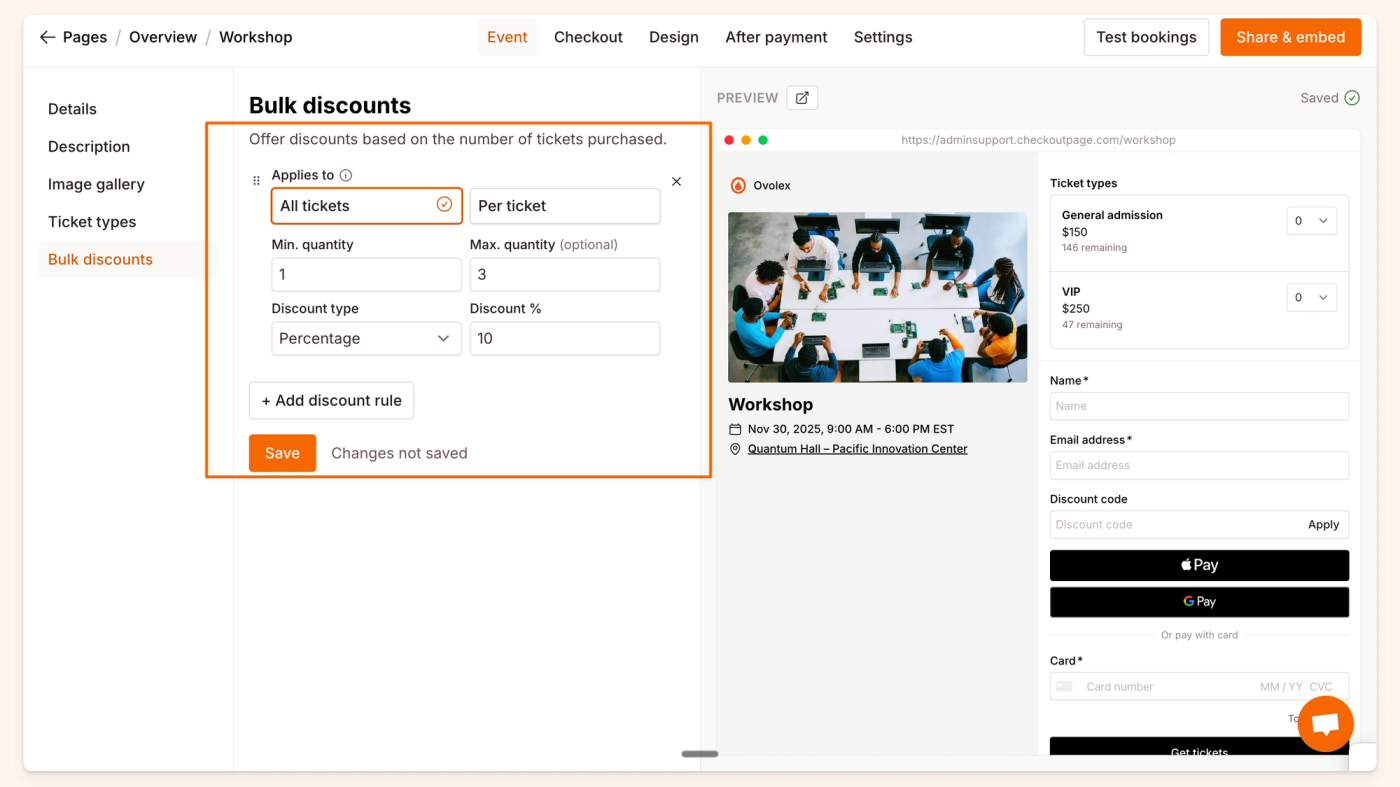Click the MM / YY expiry placeholder
The image size is (1400, 787).
pos(1281,687)
